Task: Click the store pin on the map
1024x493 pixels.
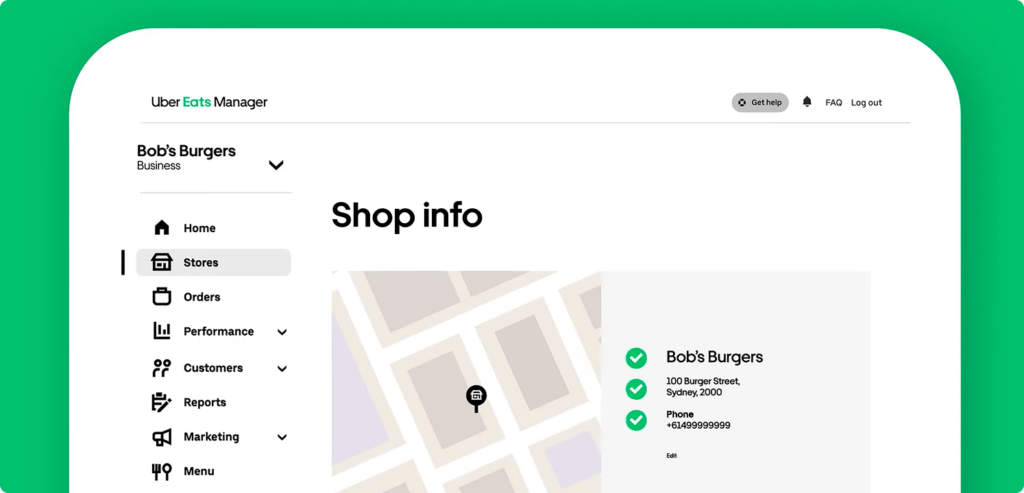Action: 476,398
